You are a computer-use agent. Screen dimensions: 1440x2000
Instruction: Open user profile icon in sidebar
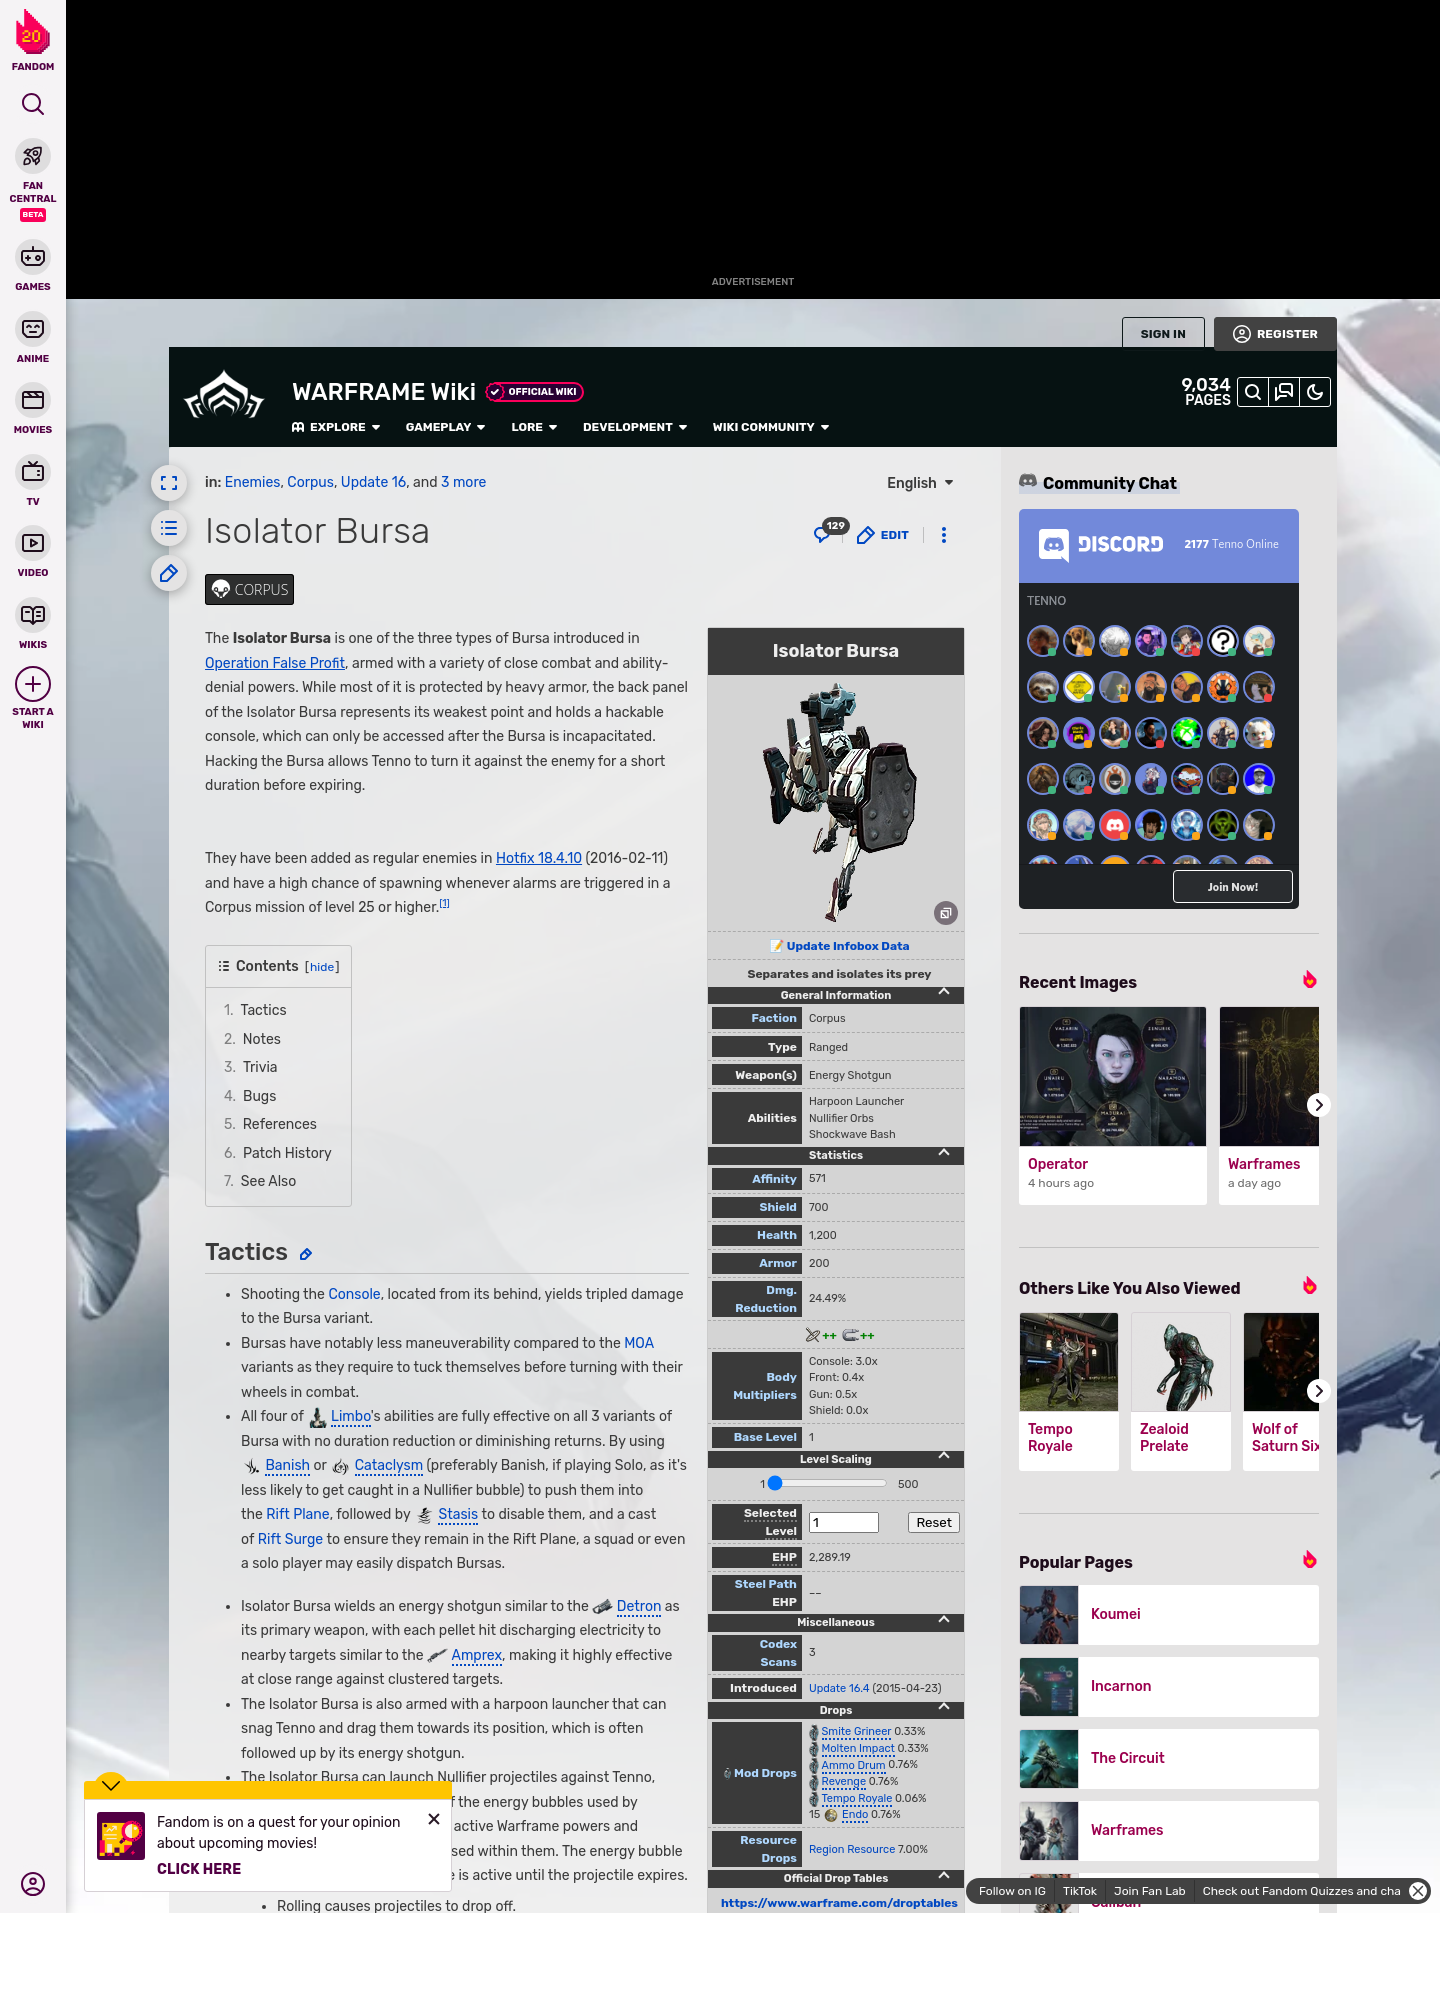click(x=33, y=1884)
